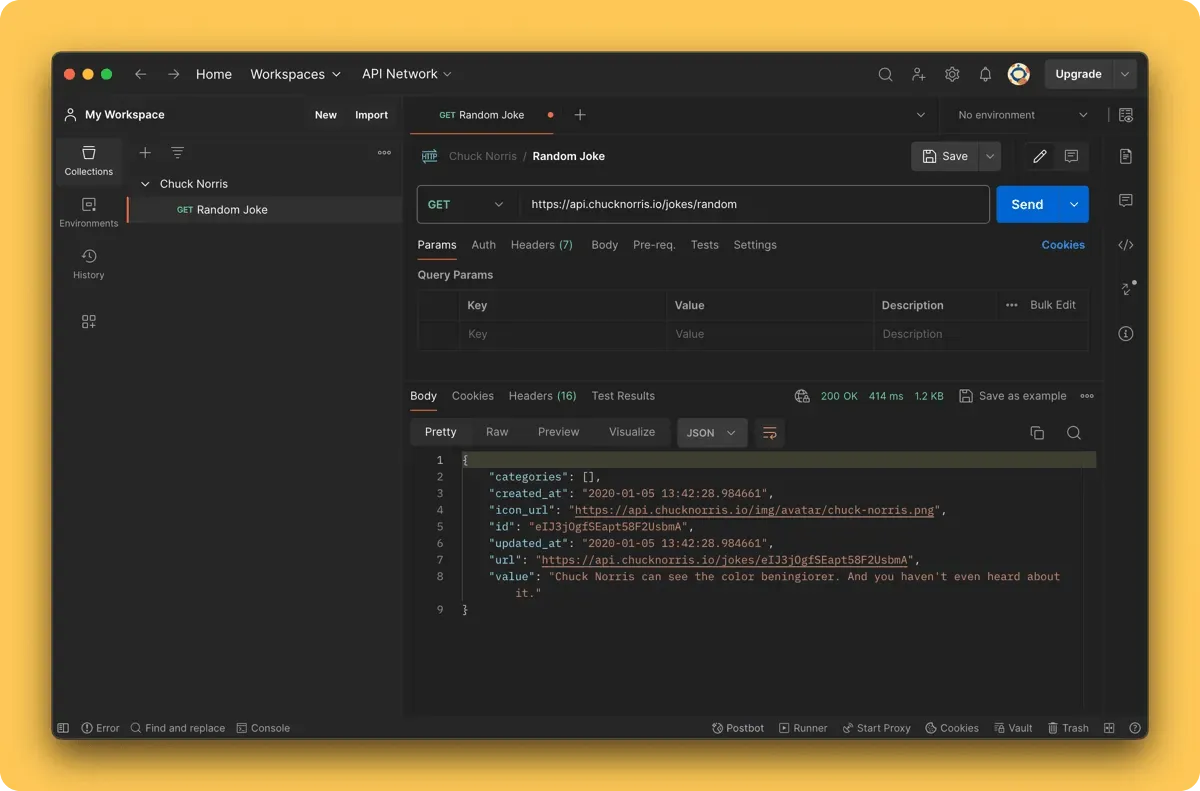Image resolution: width=1200 pixels, height=791 pixels.
Task: Expand the No environment selector
Action: point(1022,115)
